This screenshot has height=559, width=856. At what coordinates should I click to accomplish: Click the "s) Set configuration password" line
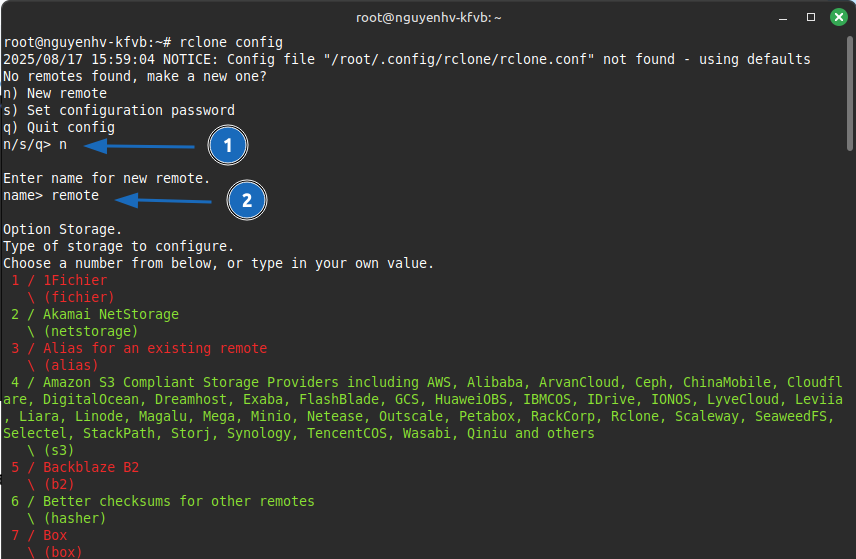(119, 110)
